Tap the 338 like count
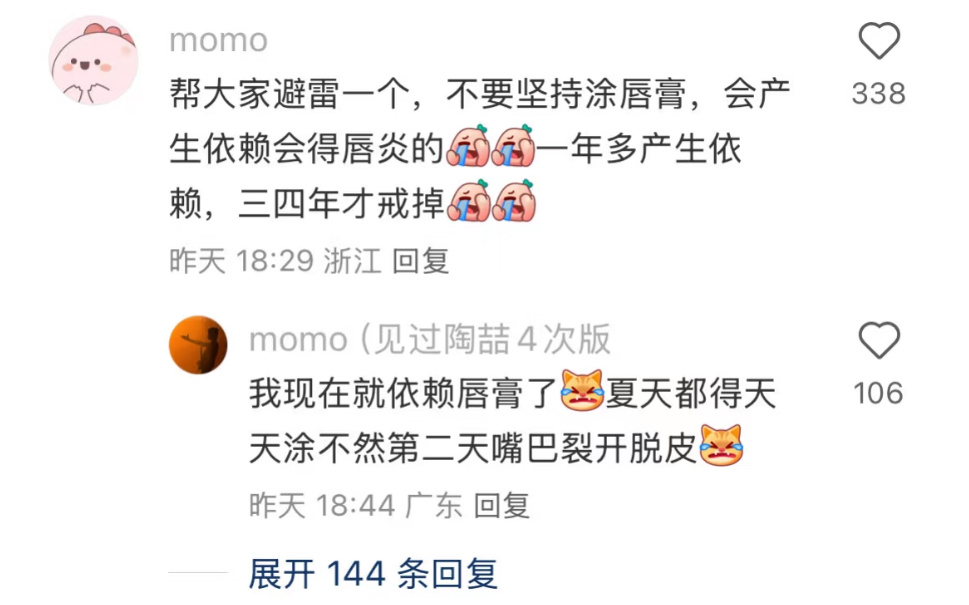 [x=878, y=94]
